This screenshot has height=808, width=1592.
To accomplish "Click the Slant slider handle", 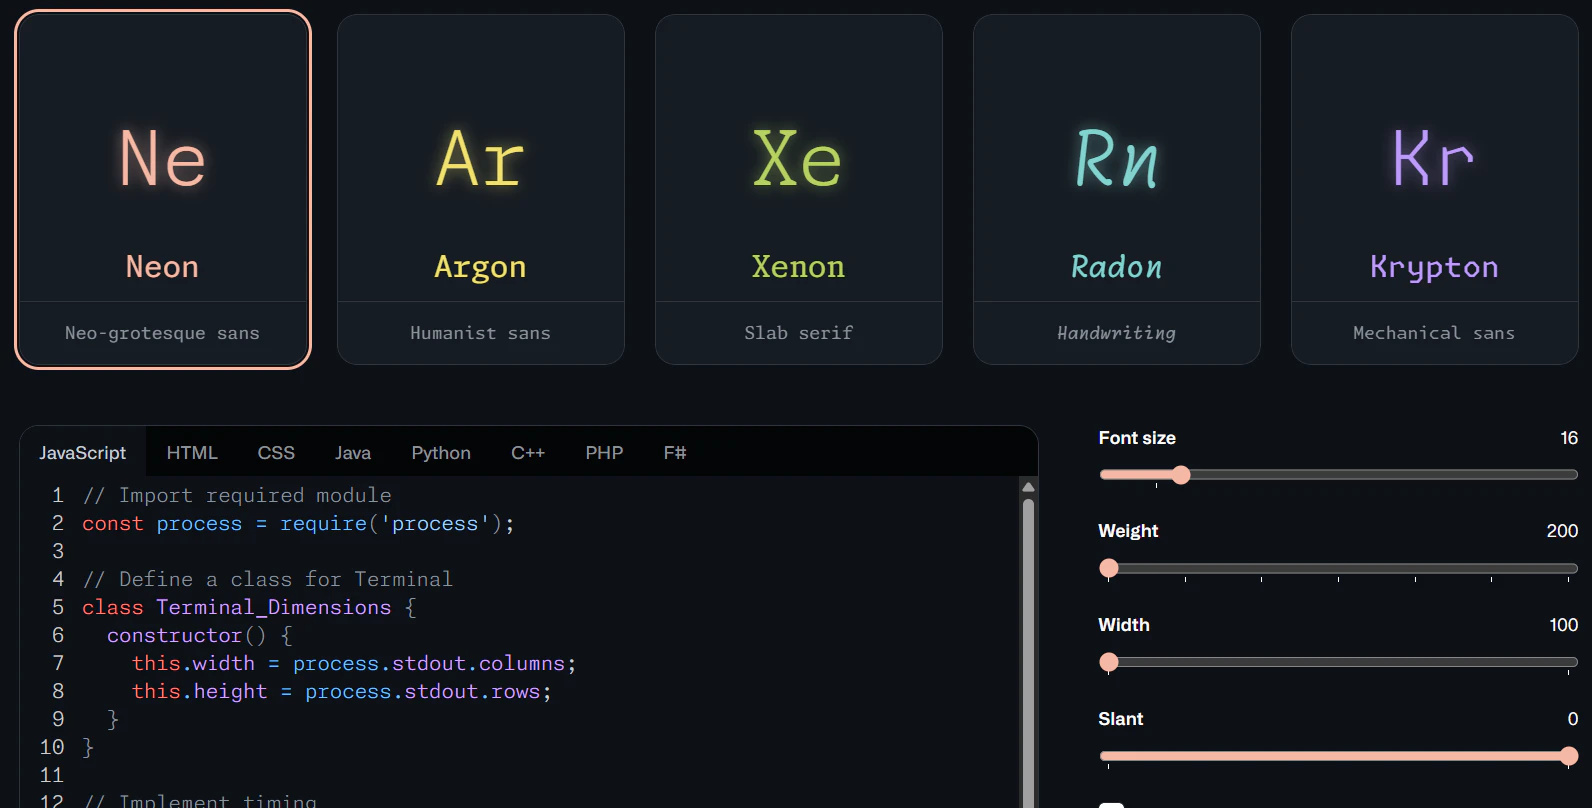I will (x=1569, y=756).
